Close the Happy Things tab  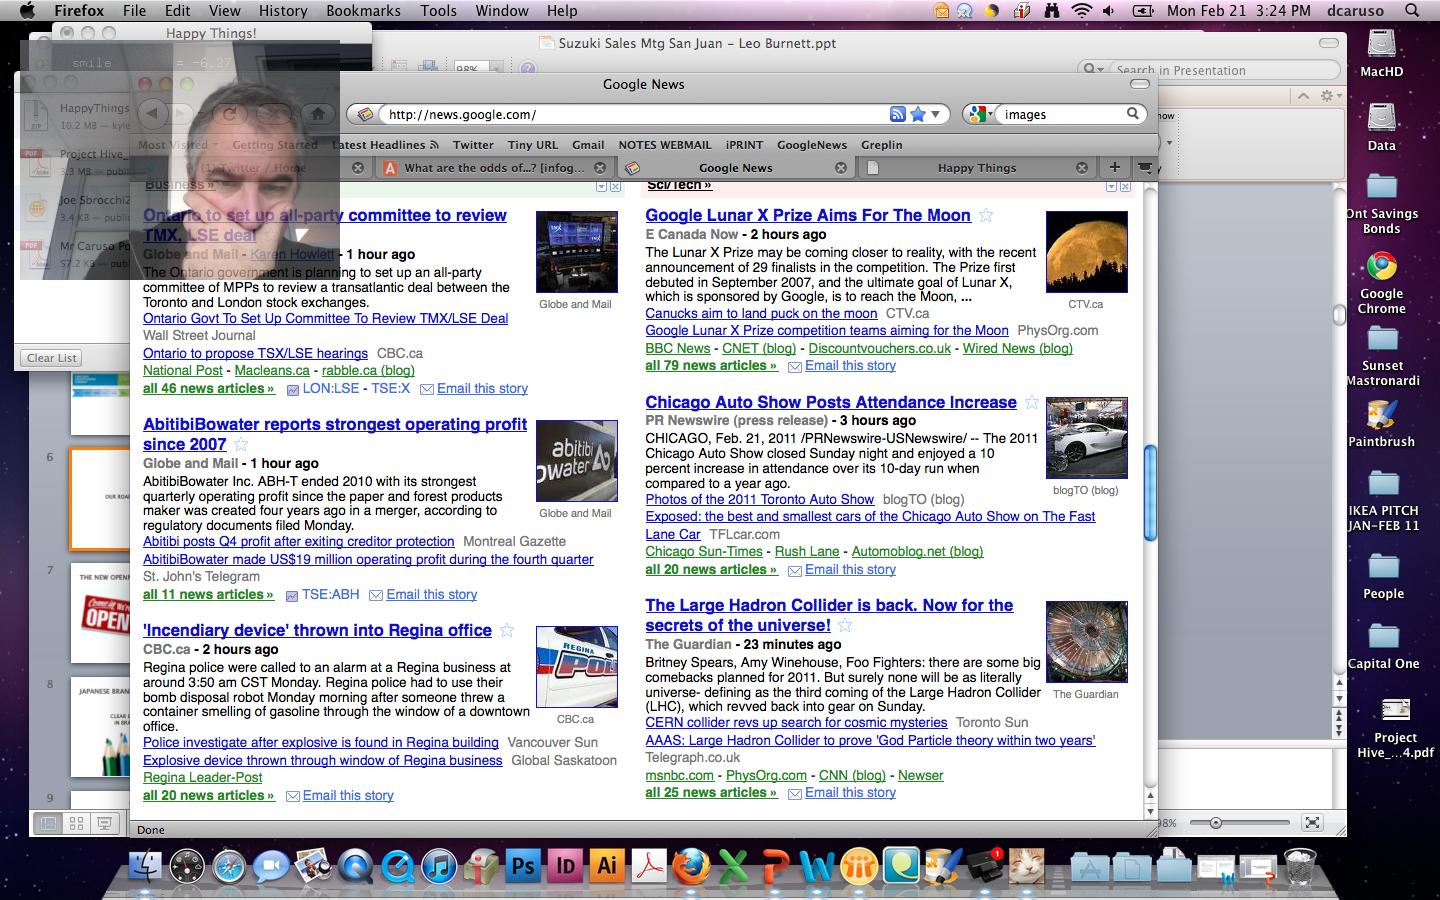pyautogui.click(x=1082, y=168)
